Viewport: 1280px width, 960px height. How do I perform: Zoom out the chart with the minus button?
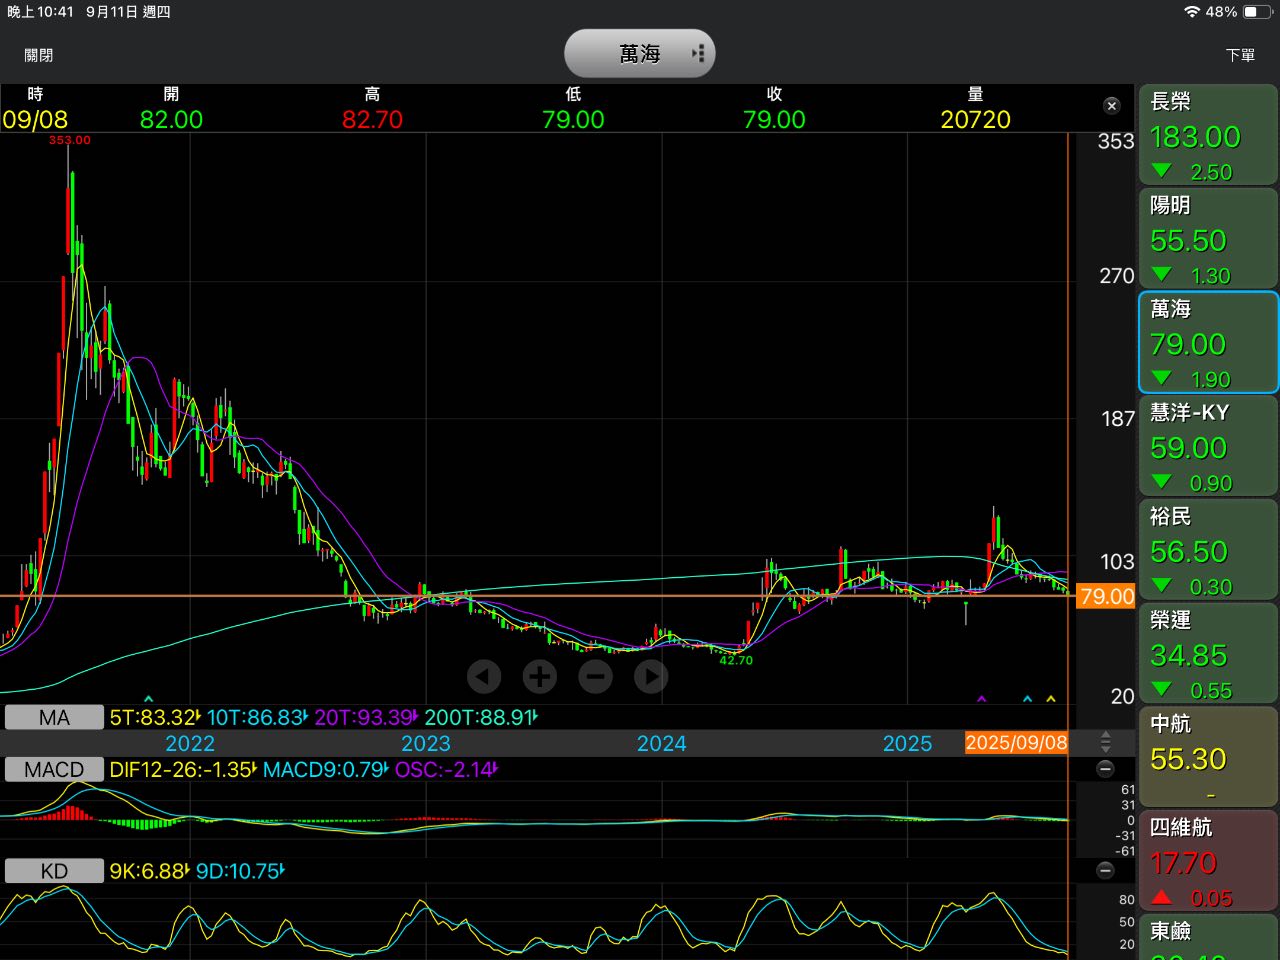pyautogui.click(x=596, y=677)
